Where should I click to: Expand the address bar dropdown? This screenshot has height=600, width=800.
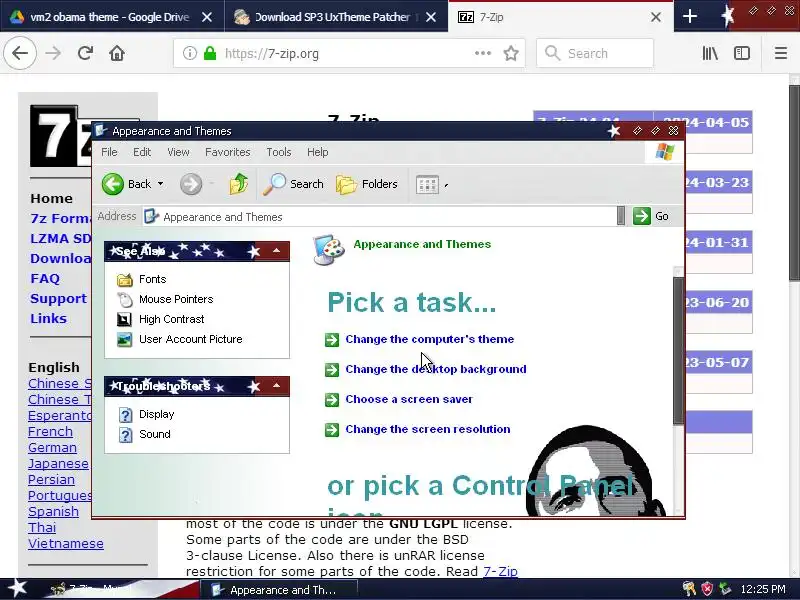(x=620, y=216)
